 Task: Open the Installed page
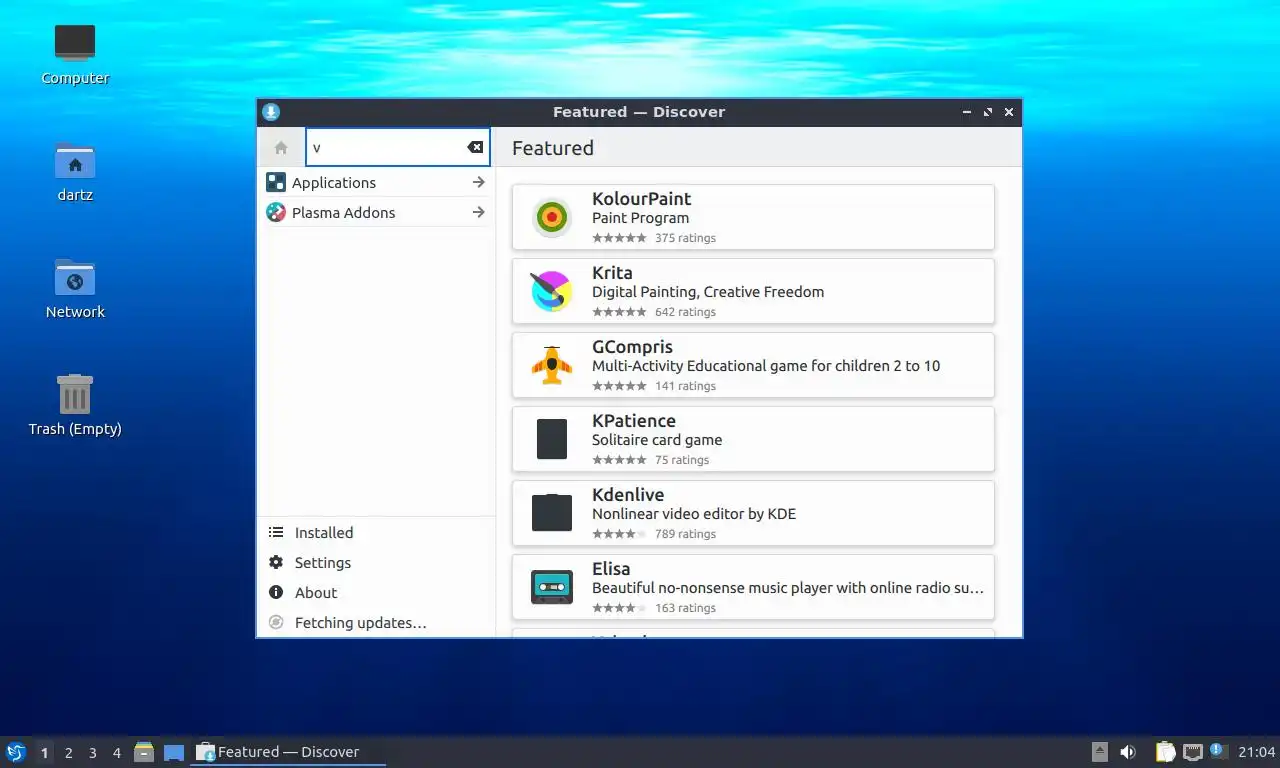[376, 533]
